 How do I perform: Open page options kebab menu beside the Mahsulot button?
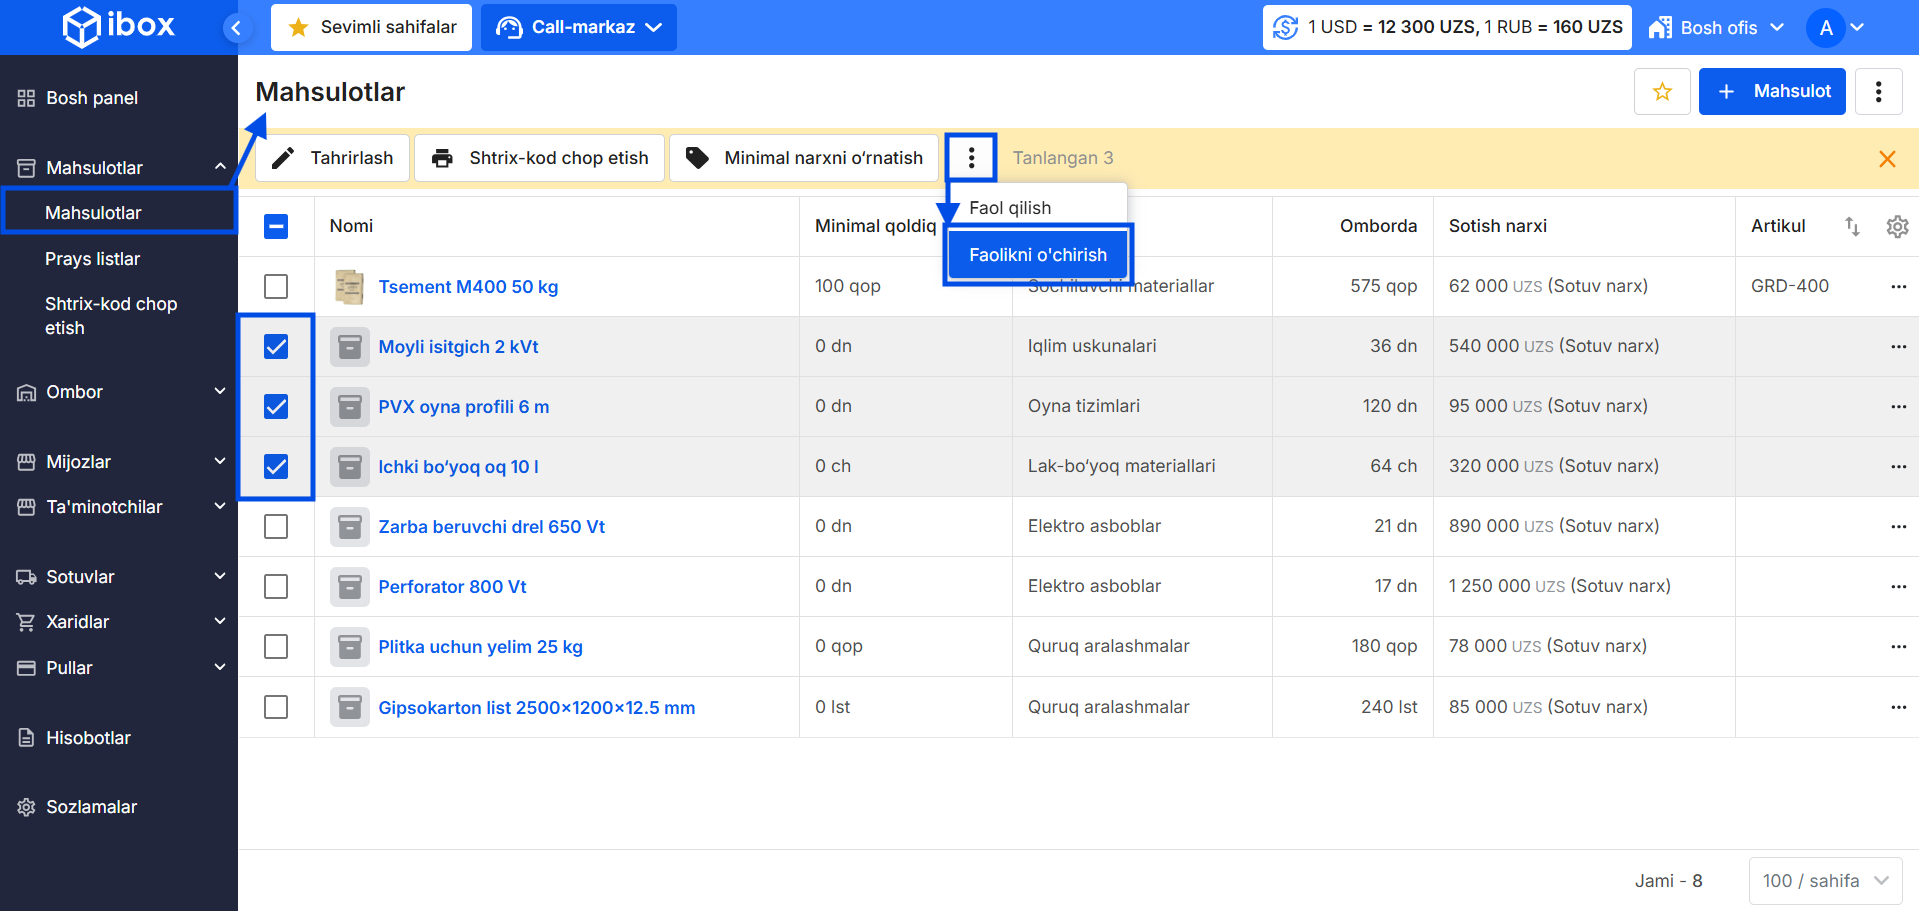(1878, 92)
